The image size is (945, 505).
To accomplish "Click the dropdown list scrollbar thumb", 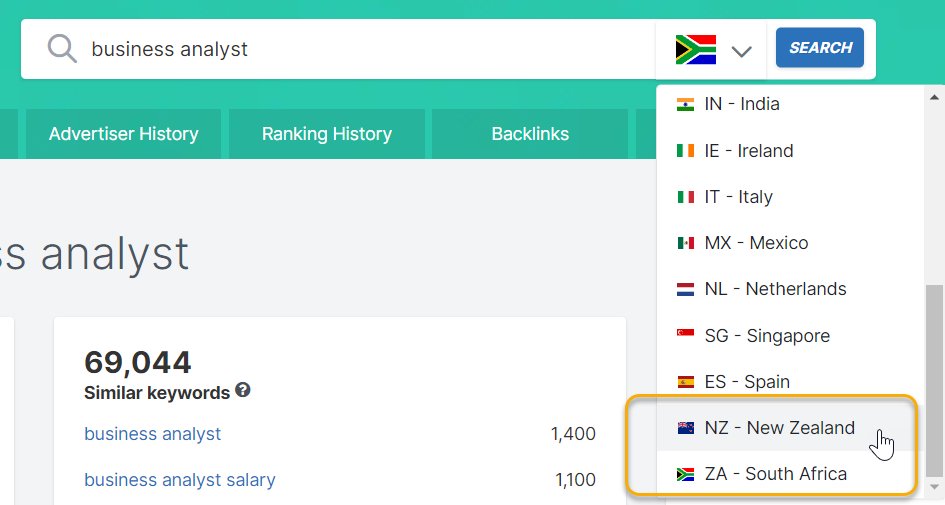I will [x=934, y=381].
